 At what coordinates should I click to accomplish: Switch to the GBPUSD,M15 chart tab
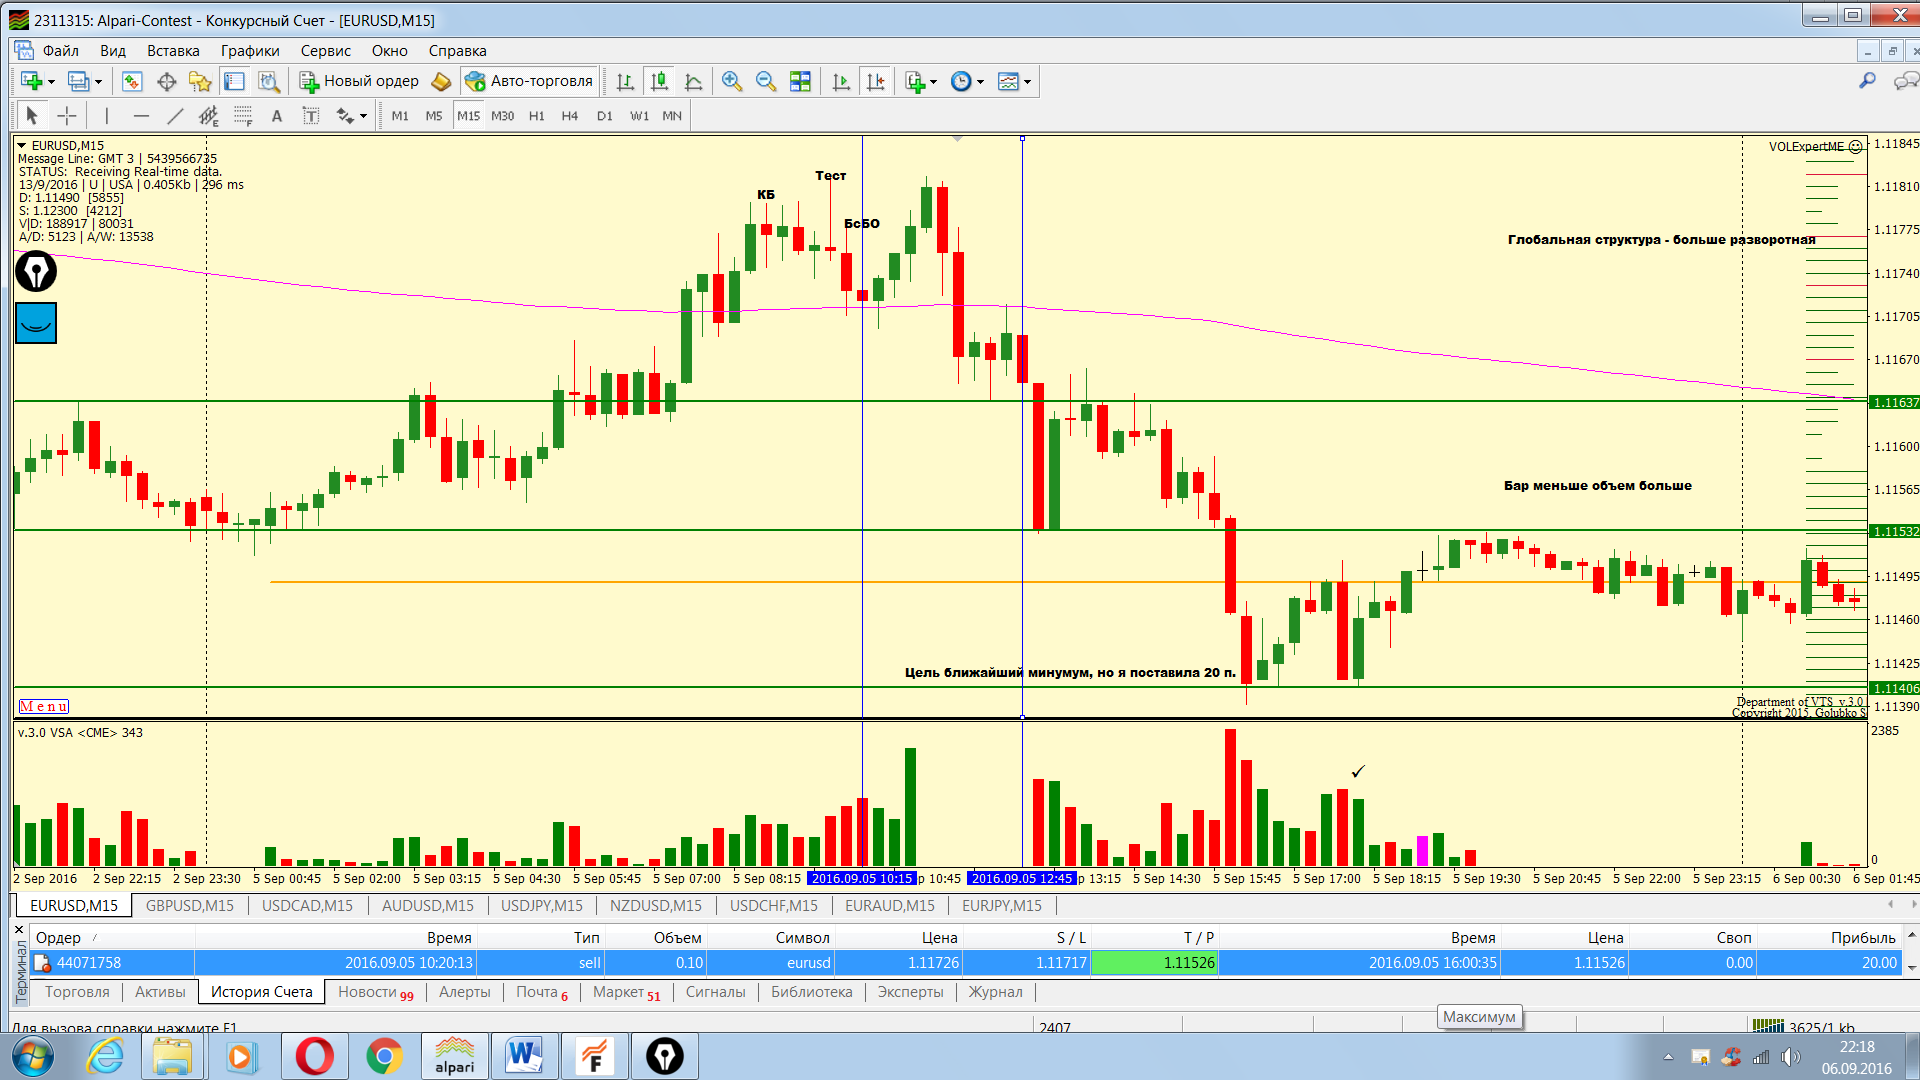[189, 905]
